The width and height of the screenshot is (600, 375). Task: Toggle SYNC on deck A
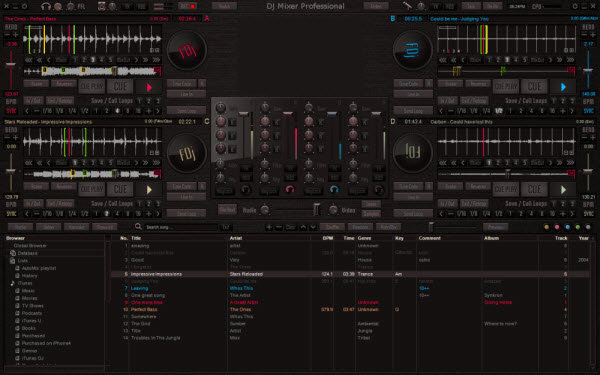[11, 111]
